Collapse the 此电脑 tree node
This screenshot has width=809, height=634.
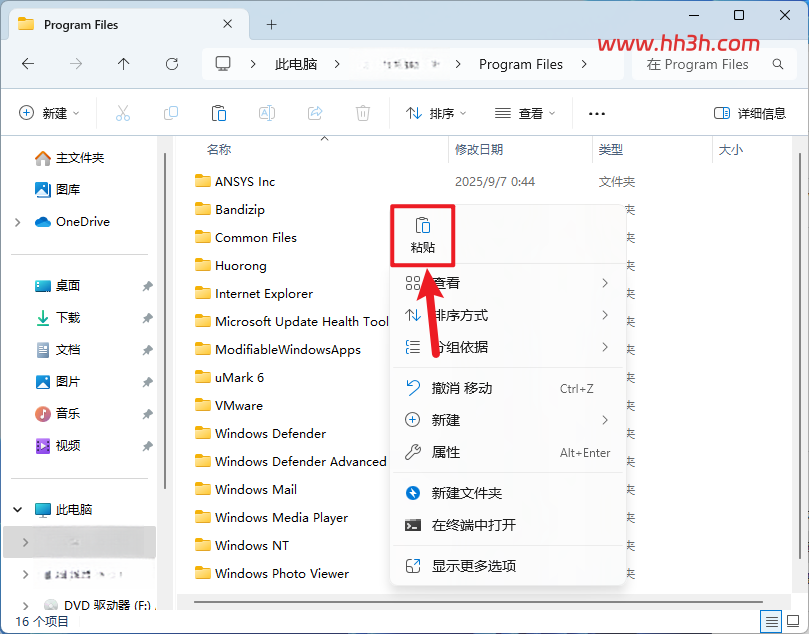click(18, 510)
